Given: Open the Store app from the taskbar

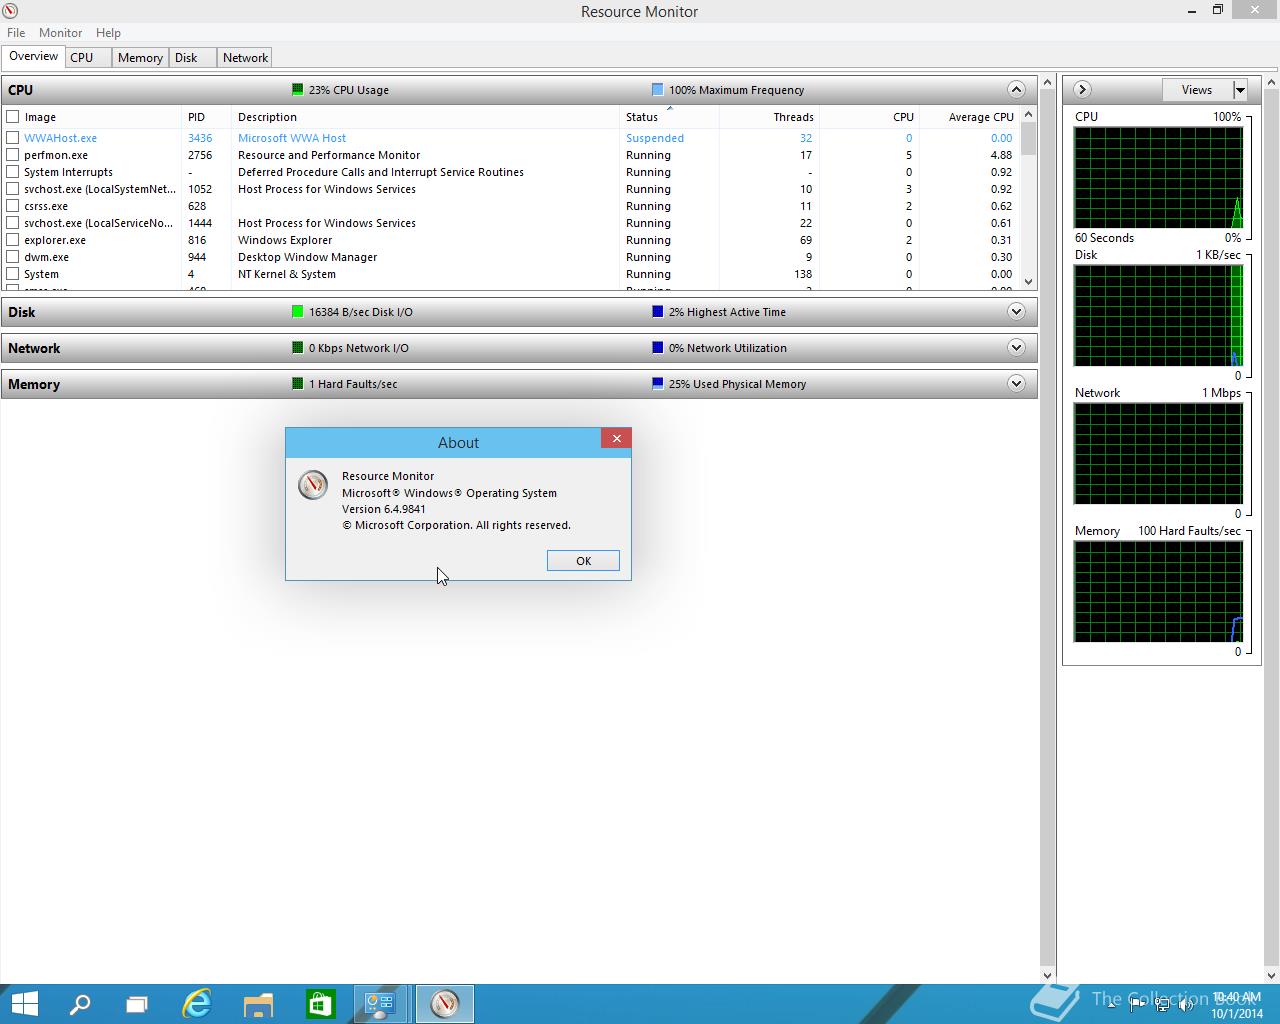Looking at the screenshot, I should click(x=320, y=1003).
